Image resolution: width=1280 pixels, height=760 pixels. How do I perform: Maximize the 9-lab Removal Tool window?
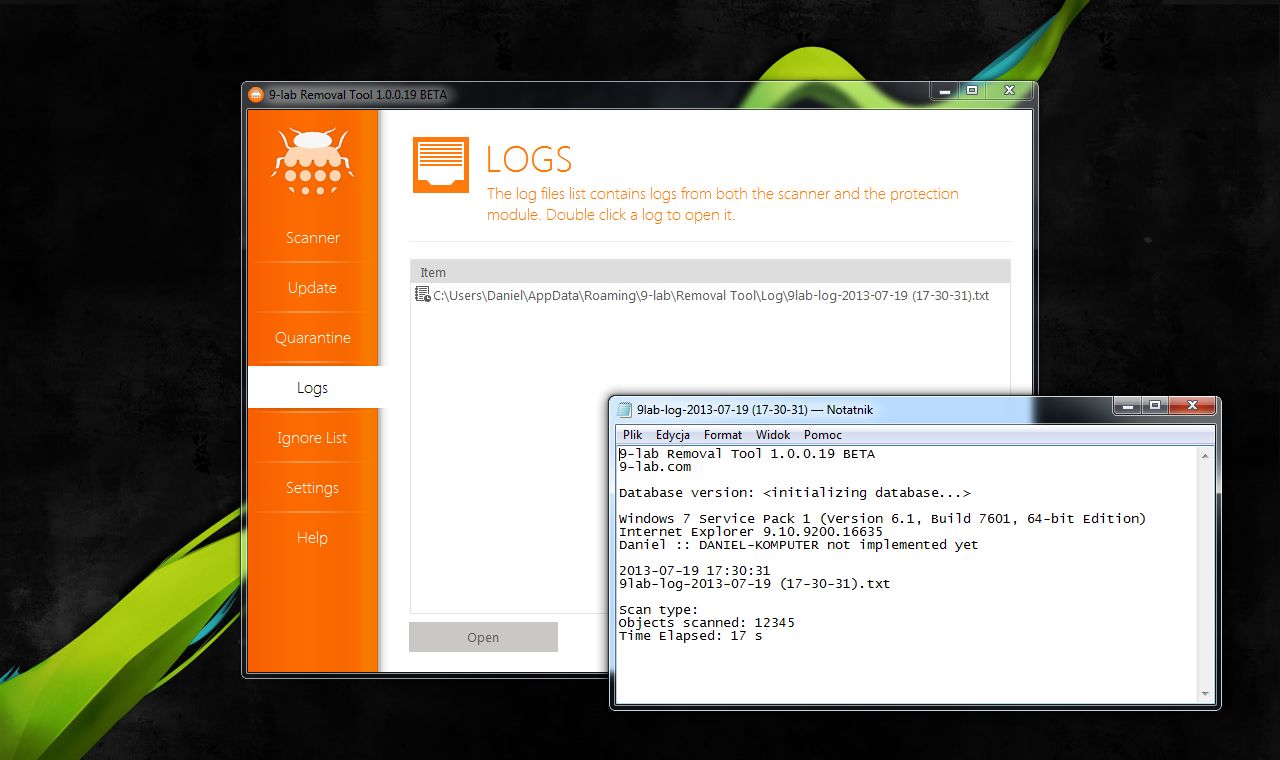971,91
